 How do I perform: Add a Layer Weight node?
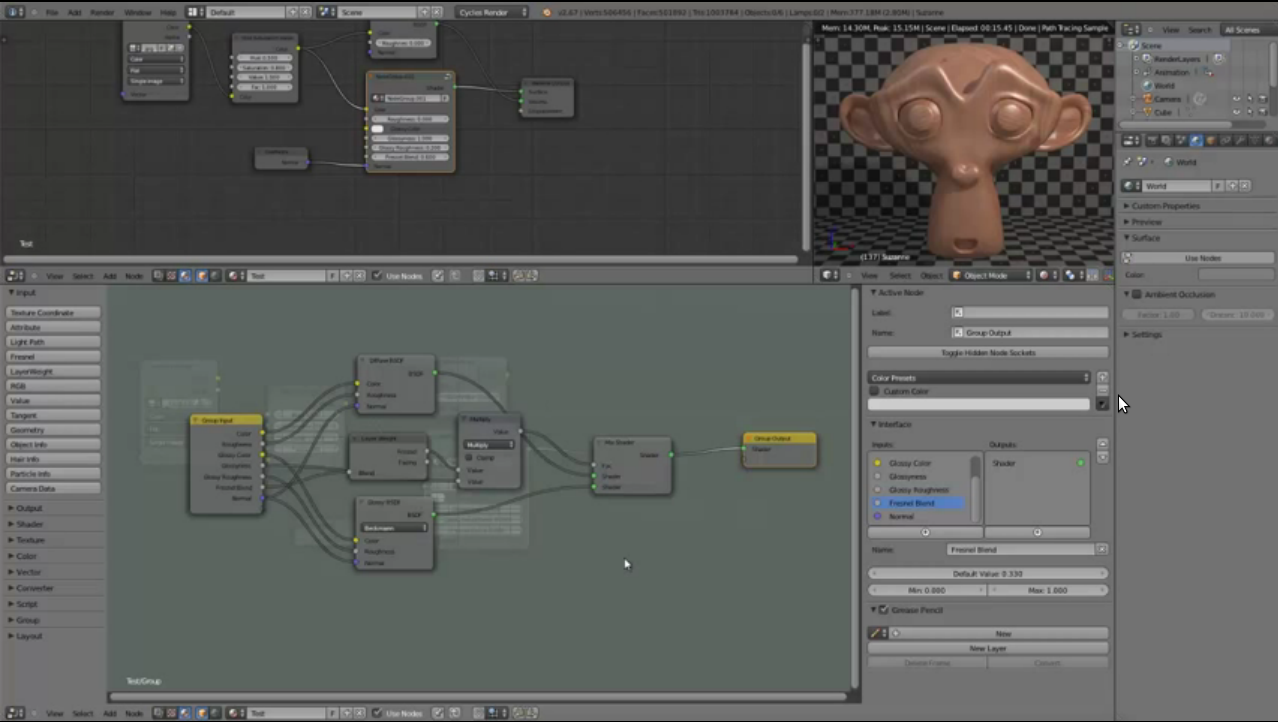coord(54,371)
